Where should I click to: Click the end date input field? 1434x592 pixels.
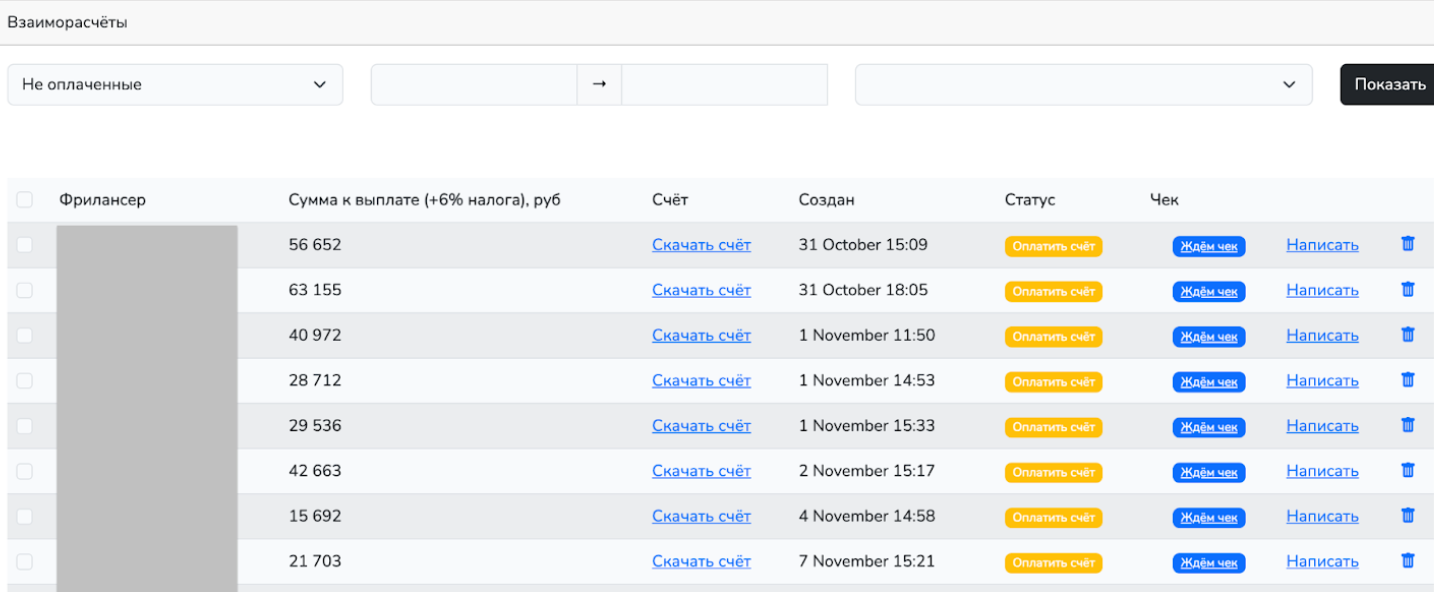coord(724,85)
